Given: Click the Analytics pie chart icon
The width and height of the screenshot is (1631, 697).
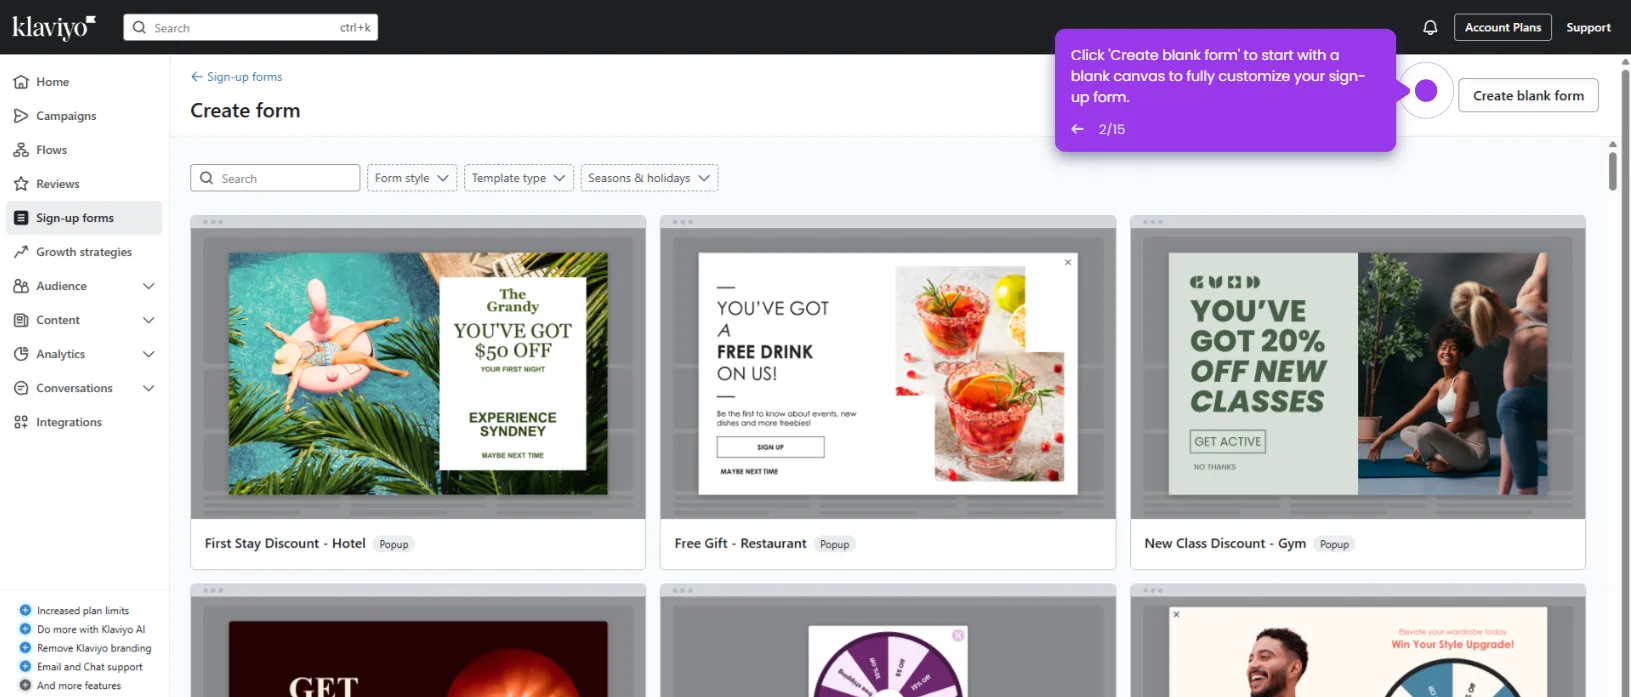Looking at the screenshot, I should (21, 354).
